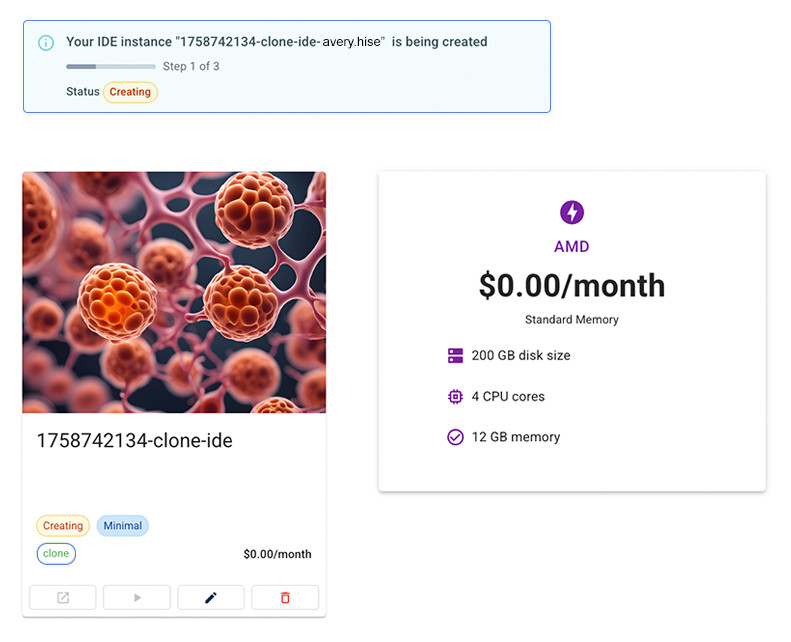
Task: Click the 1758742134-clone-ide card title
Action: [135, 441]
